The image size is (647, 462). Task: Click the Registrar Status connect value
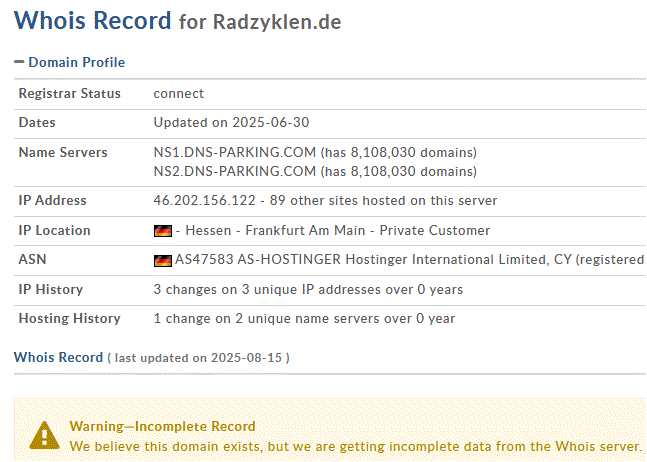tap(178, 94)
